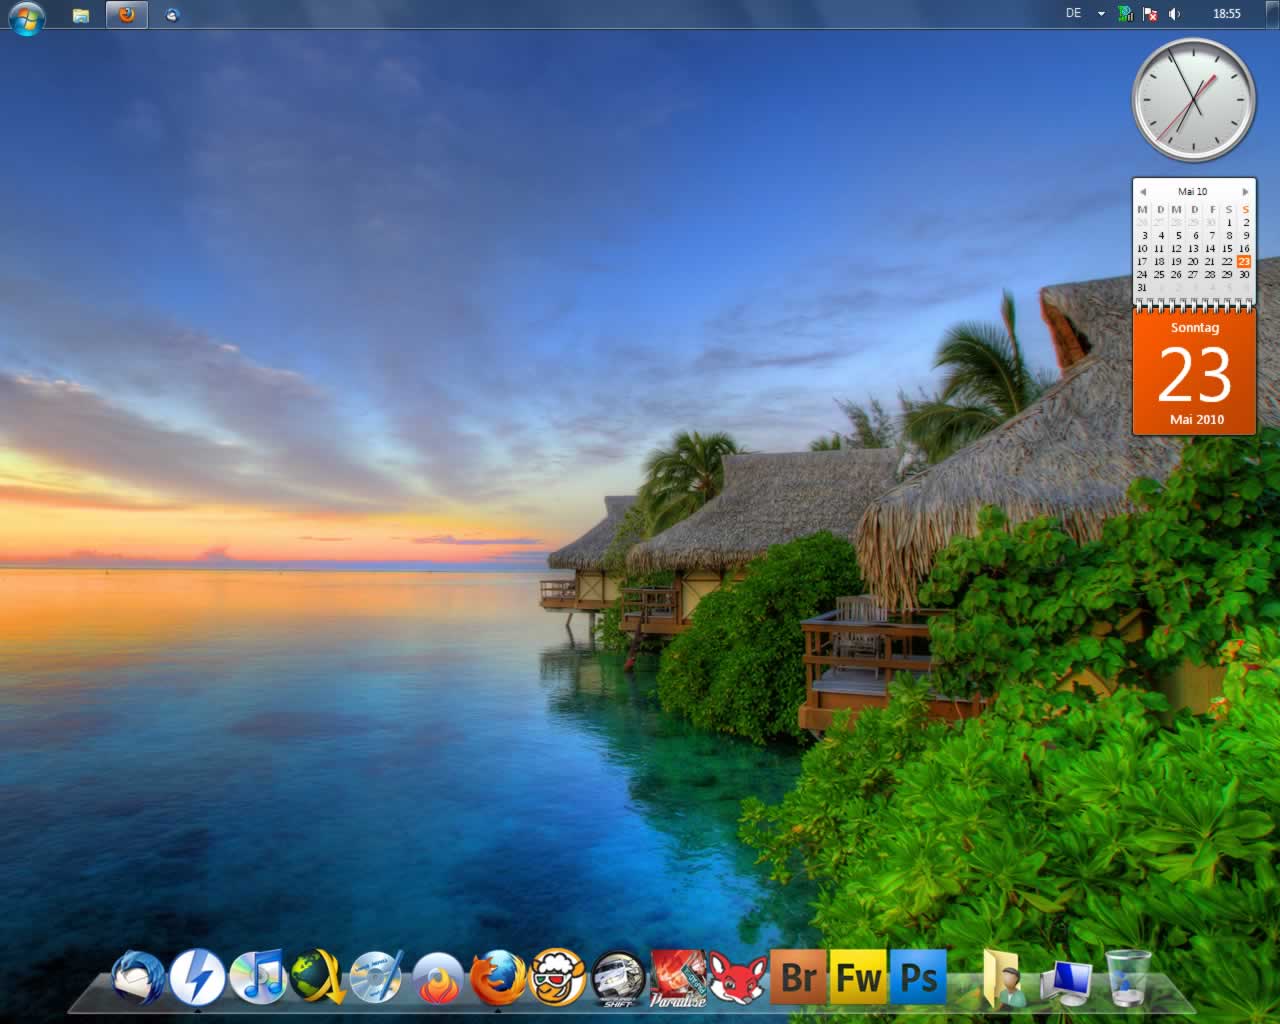Open the 18:55 taskbar clock
This screenshot has height=1024, width=1280.
click(x=1227, y=14)
